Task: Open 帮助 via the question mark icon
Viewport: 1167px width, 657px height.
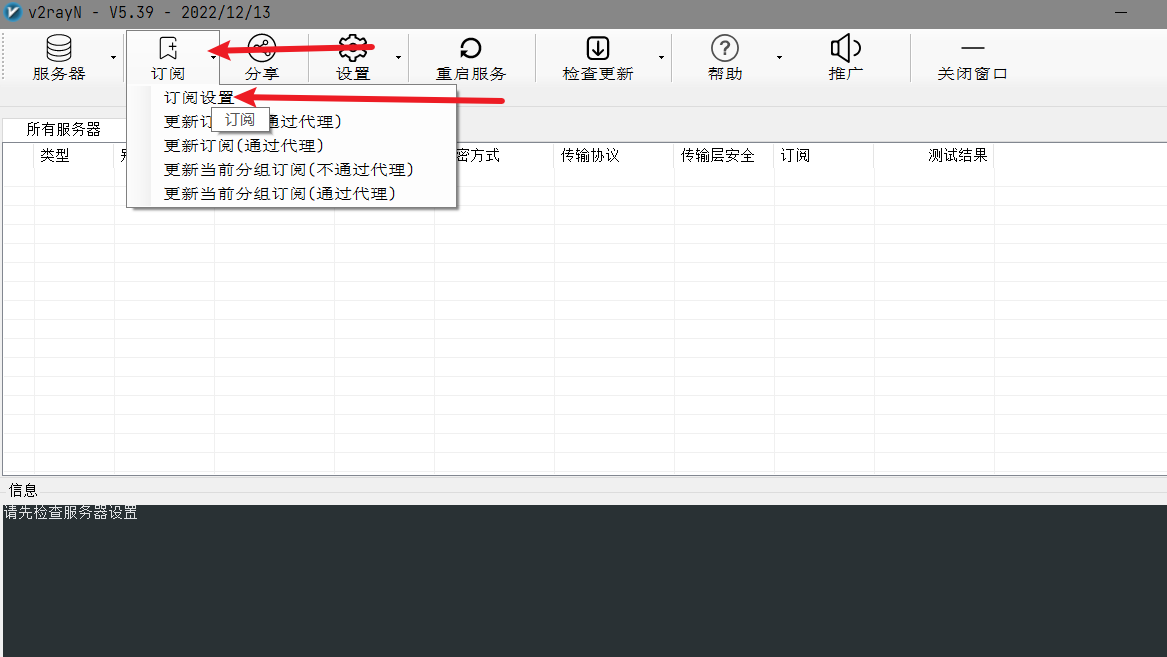Action: coord(724,48)
